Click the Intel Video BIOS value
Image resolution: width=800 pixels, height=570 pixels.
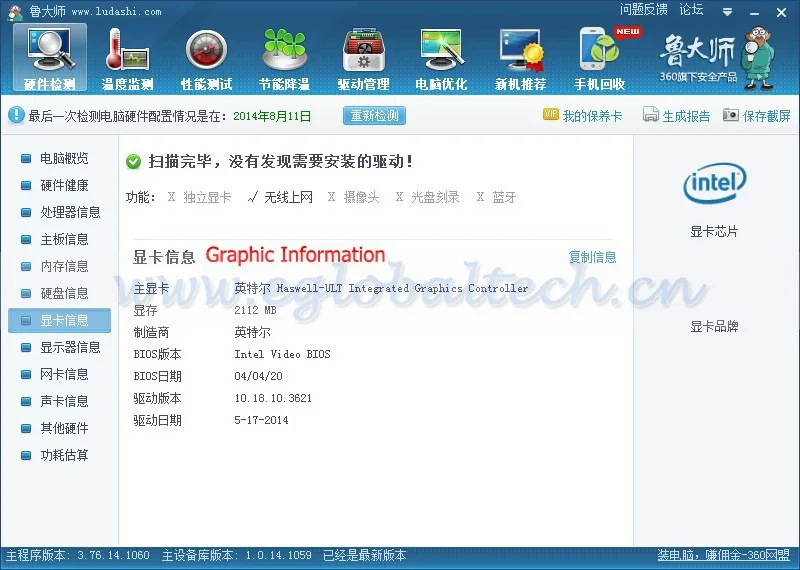coord(282,354)
